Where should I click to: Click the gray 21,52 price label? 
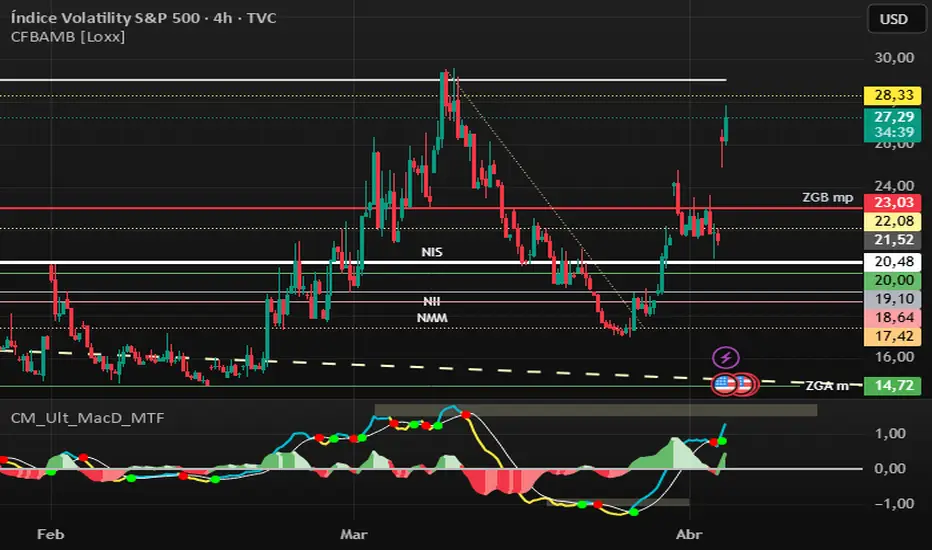pyautogui.click(x=893, y=240)
